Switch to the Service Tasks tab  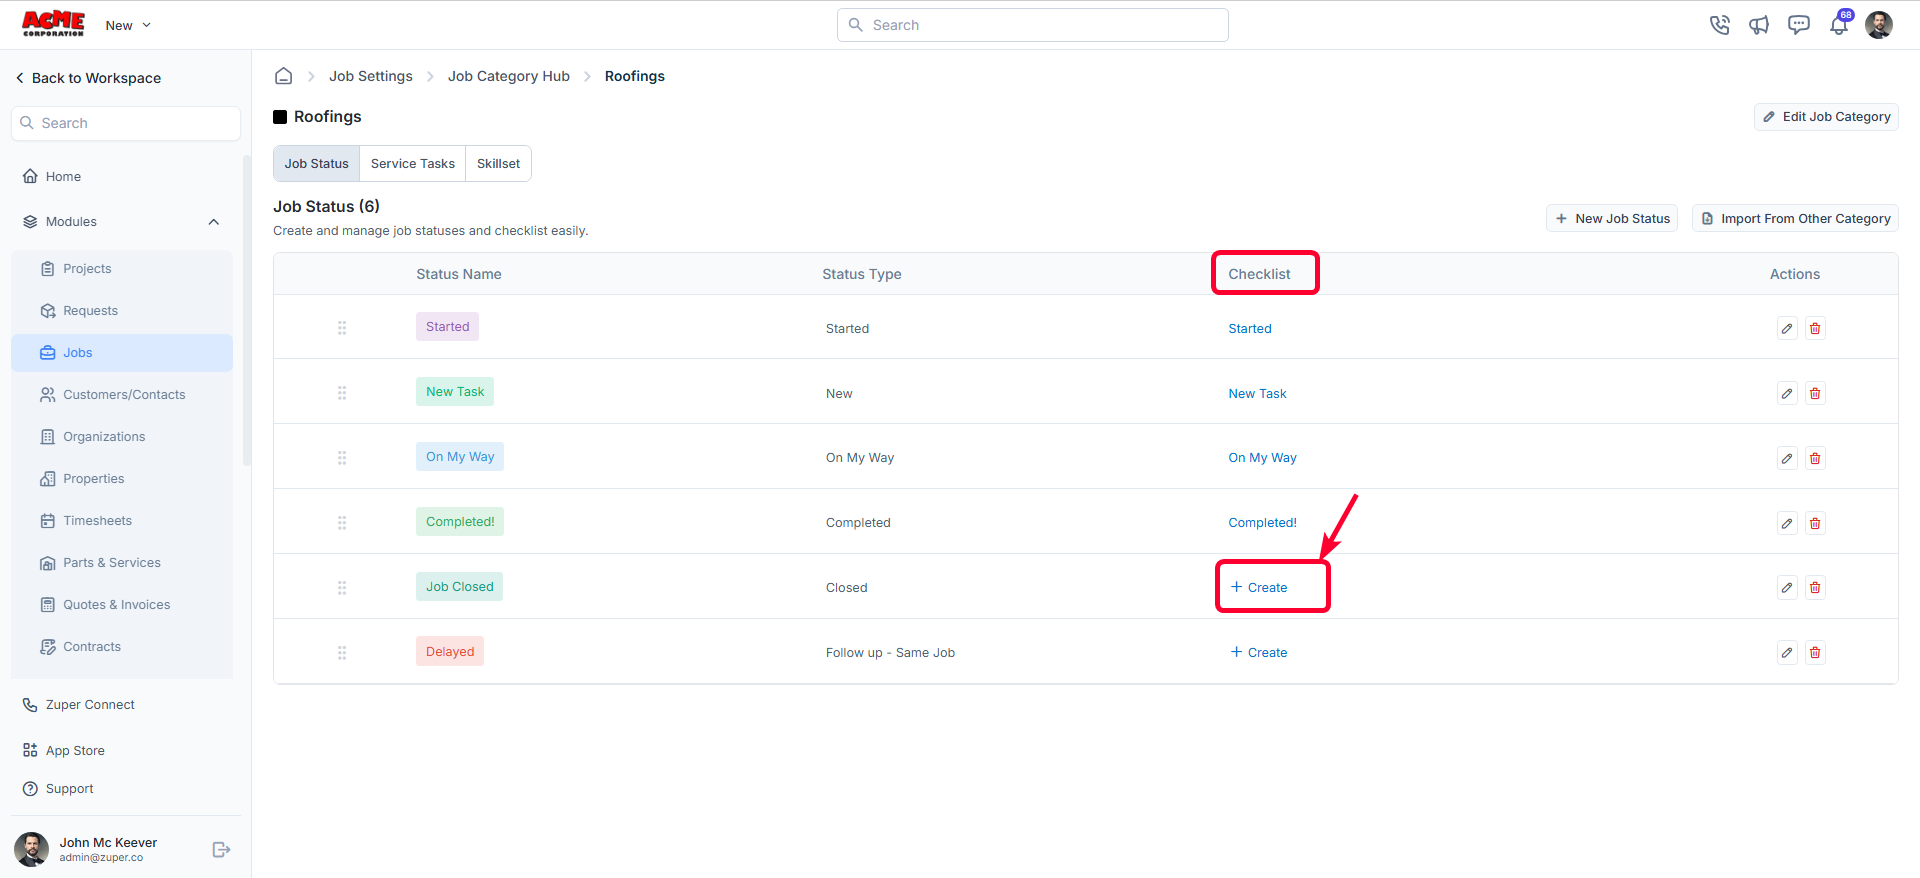tap(412, 164)
